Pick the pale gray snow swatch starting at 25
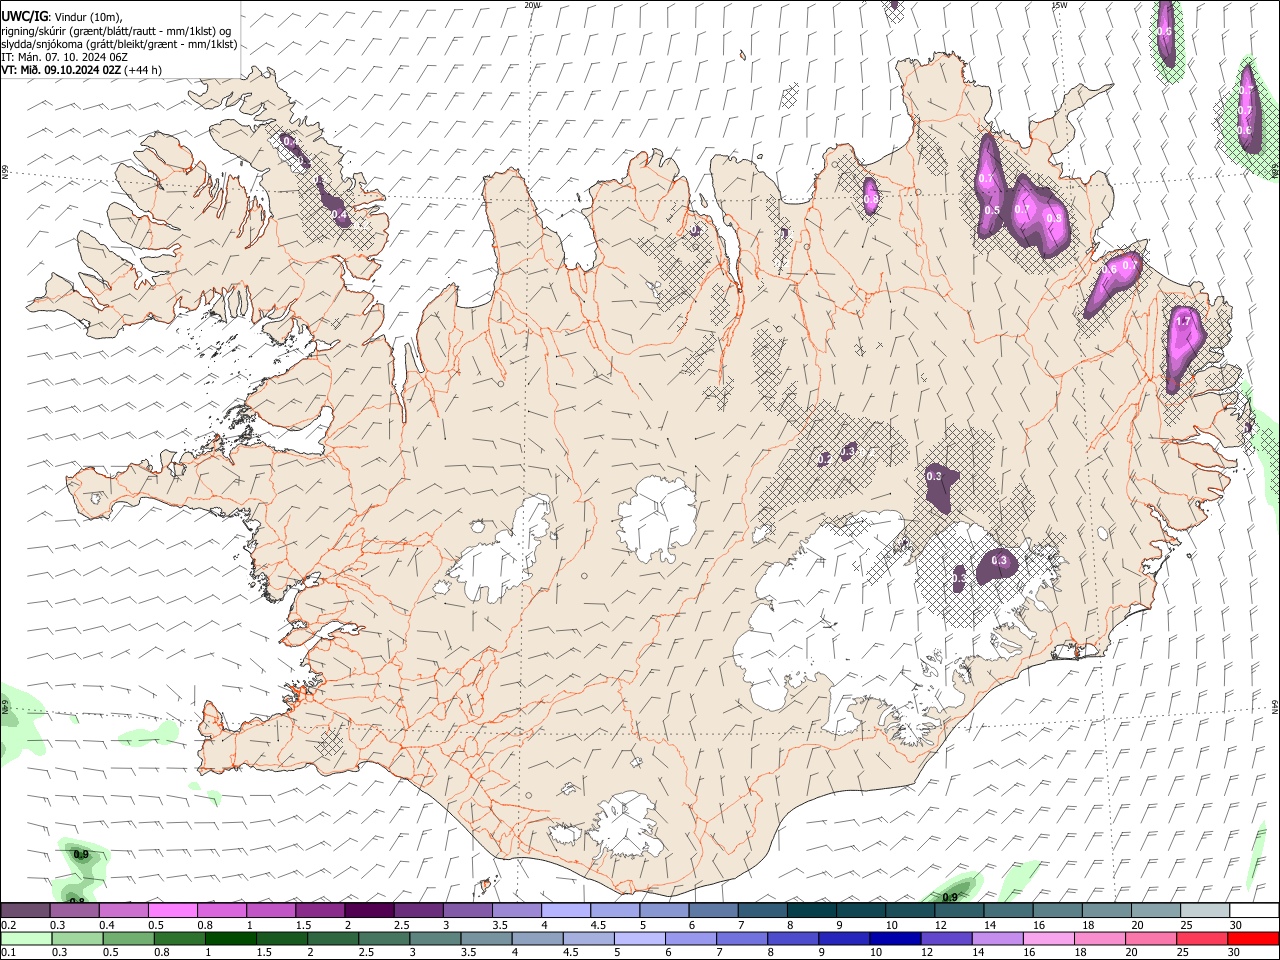The width and height of the screenshot is (1280, 960). click(1204, 910)
